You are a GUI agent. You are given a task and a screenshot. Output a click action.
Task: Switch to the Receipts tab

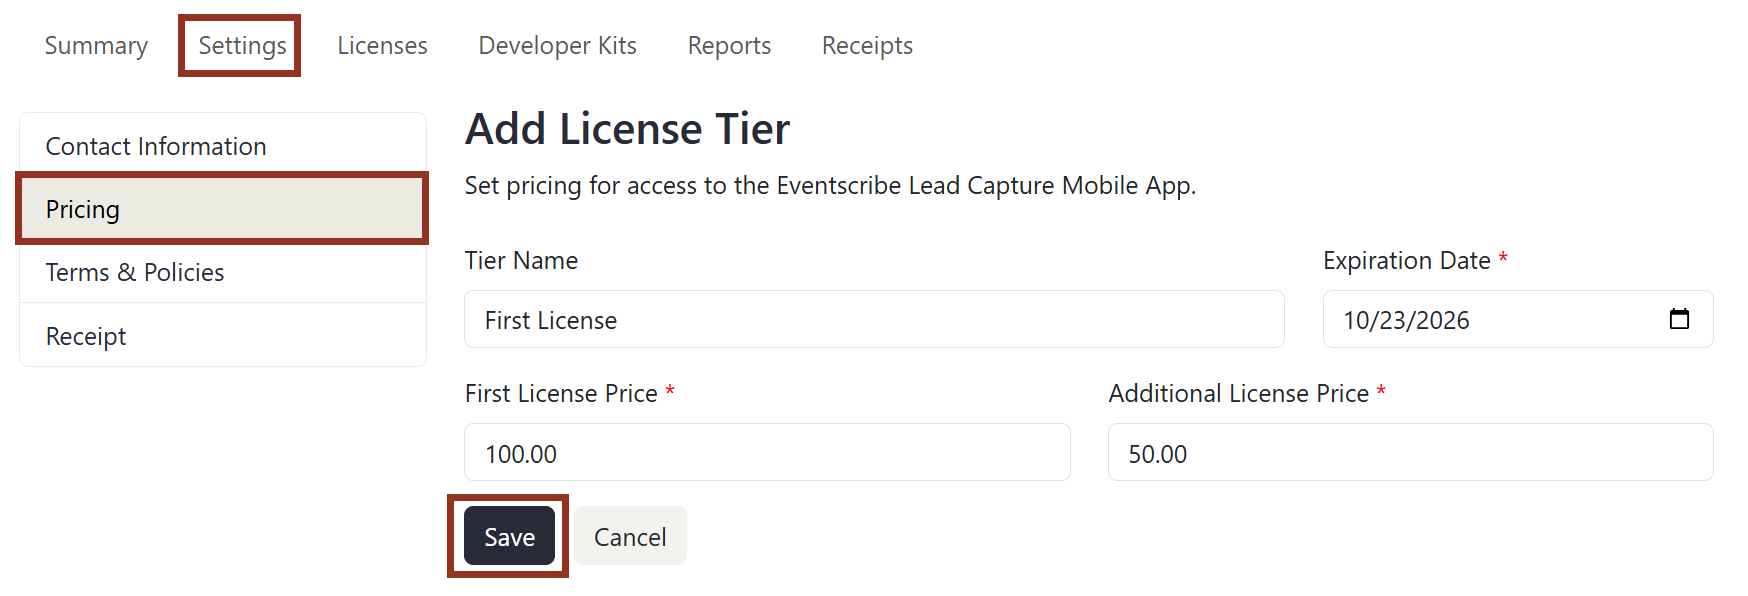point(866,45)
